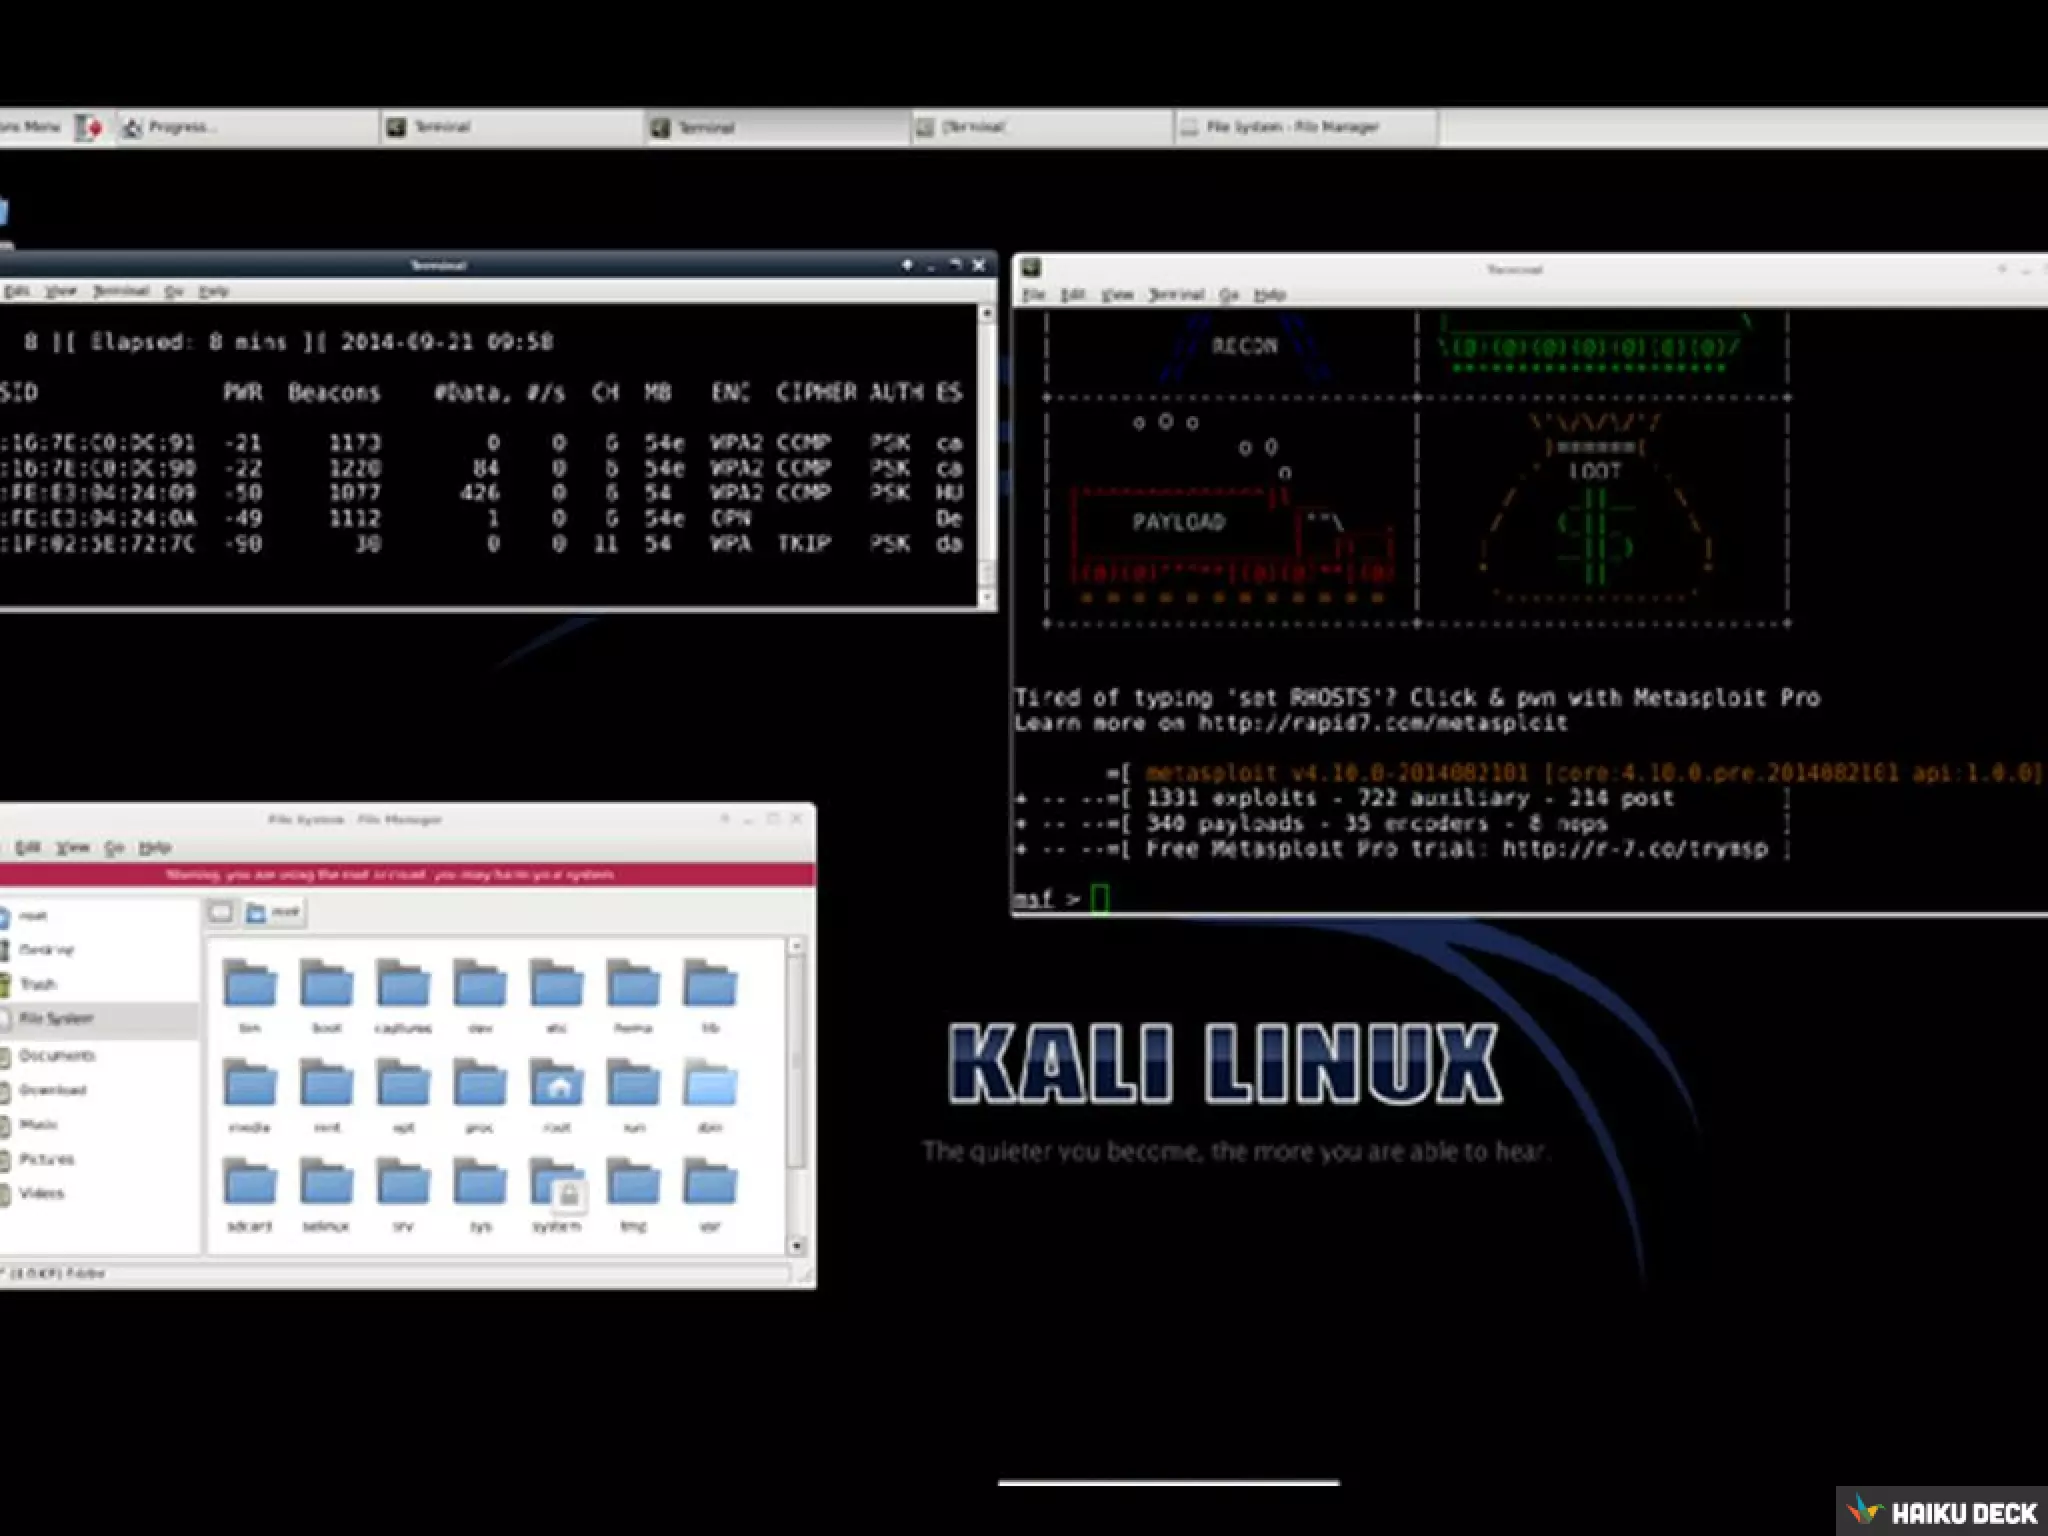The image size is (2048, 1536).
Task: Open Terminal menu in the Metasploit window
Action: point(1176,295)
